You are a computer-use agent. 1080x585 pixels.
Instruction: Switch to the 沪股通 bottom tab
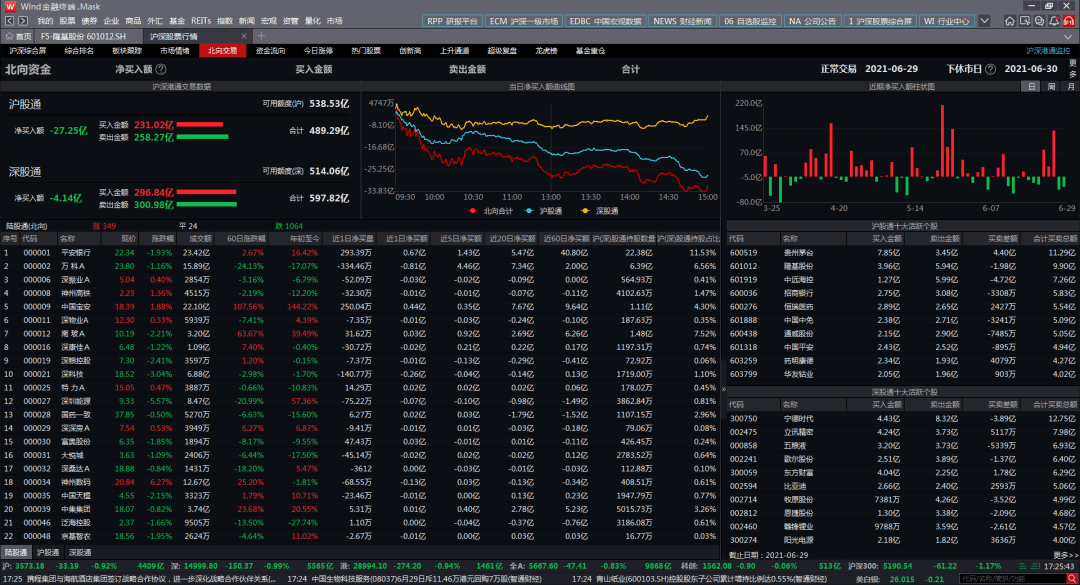[48, 553]
